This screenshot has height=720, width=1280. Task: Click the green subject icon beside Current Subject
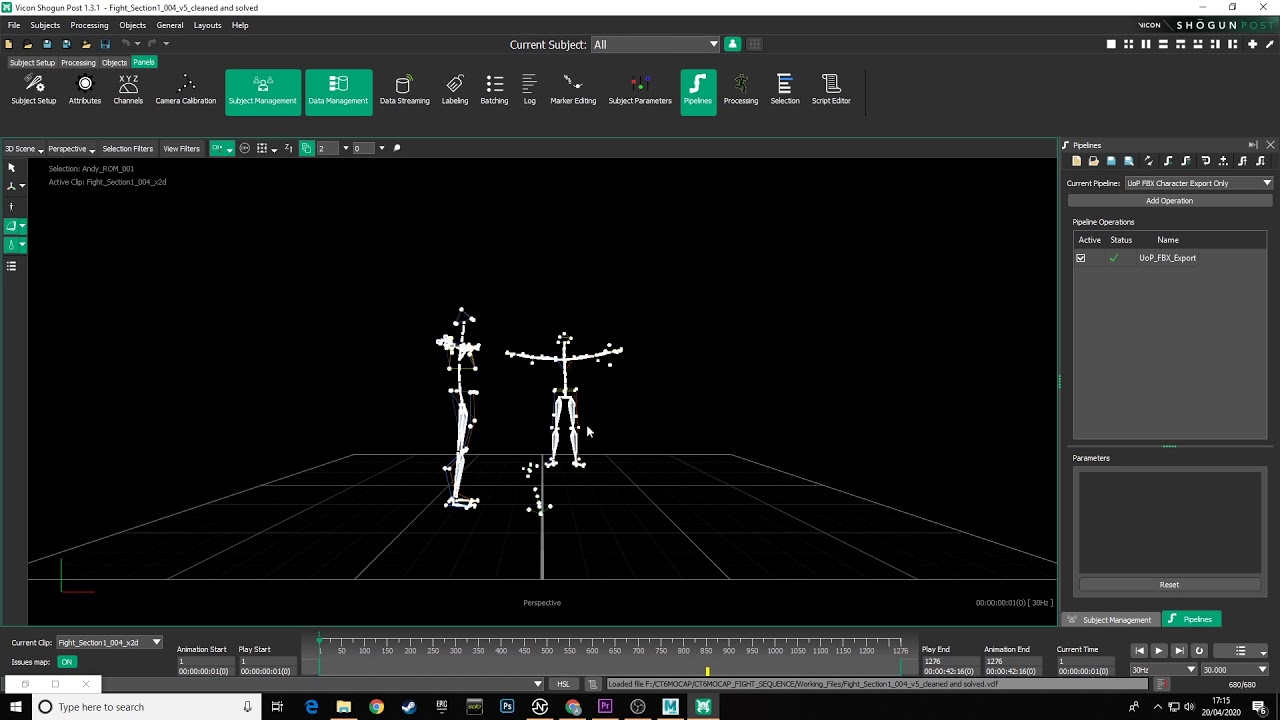pos(732,44)
